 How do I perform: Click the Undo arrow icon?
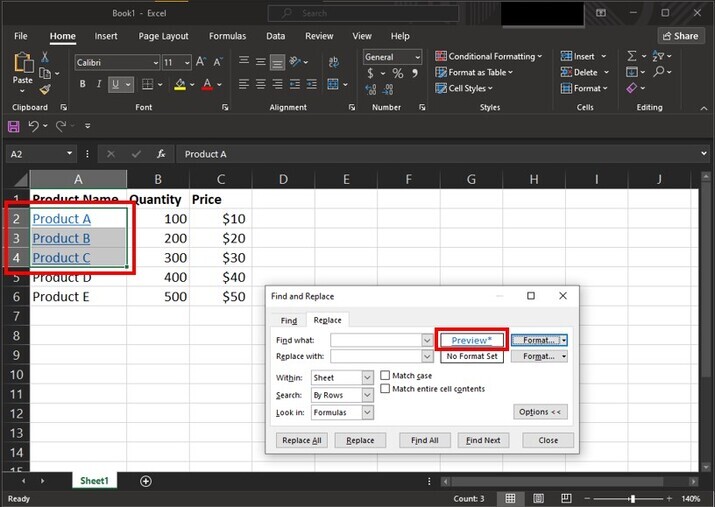33,126
